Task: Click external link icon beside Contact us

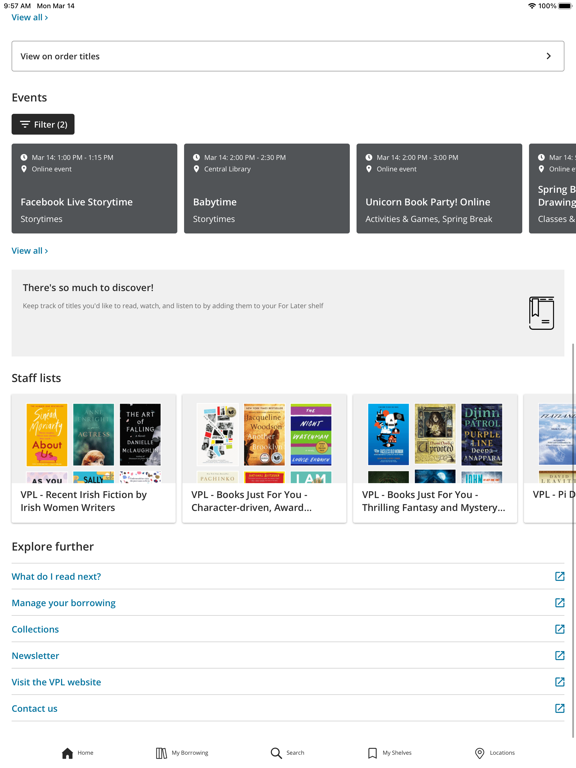Action: point(559,709)
